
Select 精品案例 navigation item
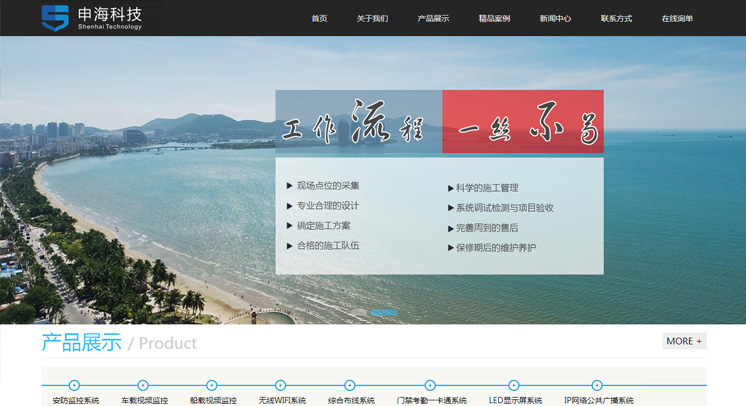pyautogui.click(x=494, y=19)
